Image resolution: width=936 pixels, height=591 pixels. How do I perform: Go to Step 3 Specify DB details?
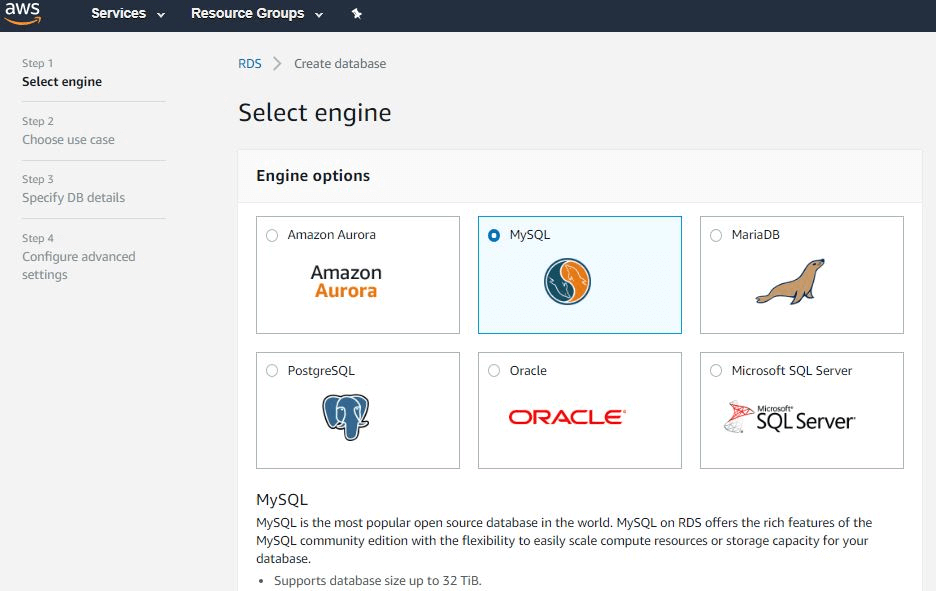73,189
